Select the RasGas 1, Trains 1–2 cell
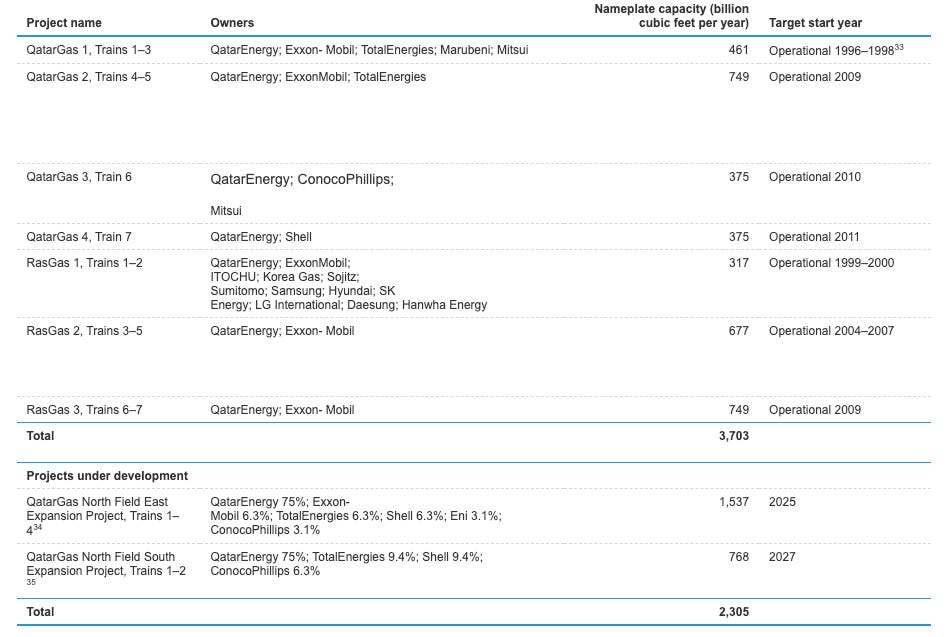 pyautogui.click(x=84, y=264)
